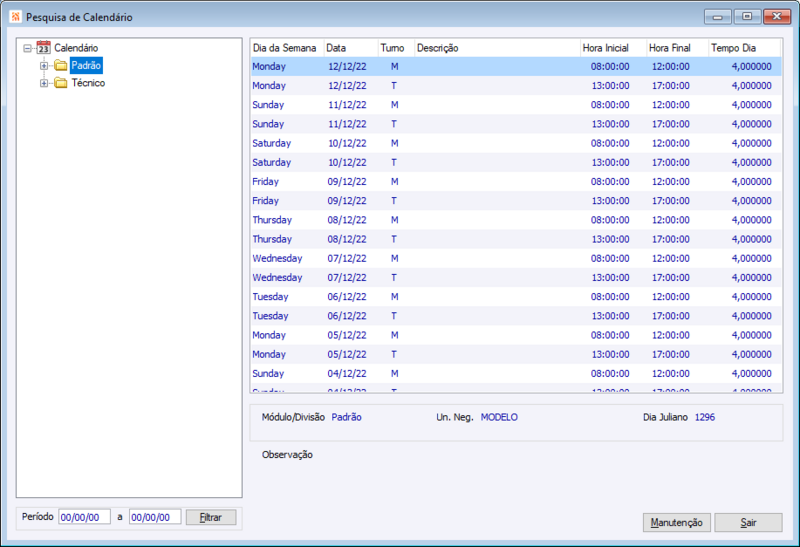The width and height of the screenshot is (800, 547).
Task: Focus the Período end date field
Action: (x=155, y=517)
